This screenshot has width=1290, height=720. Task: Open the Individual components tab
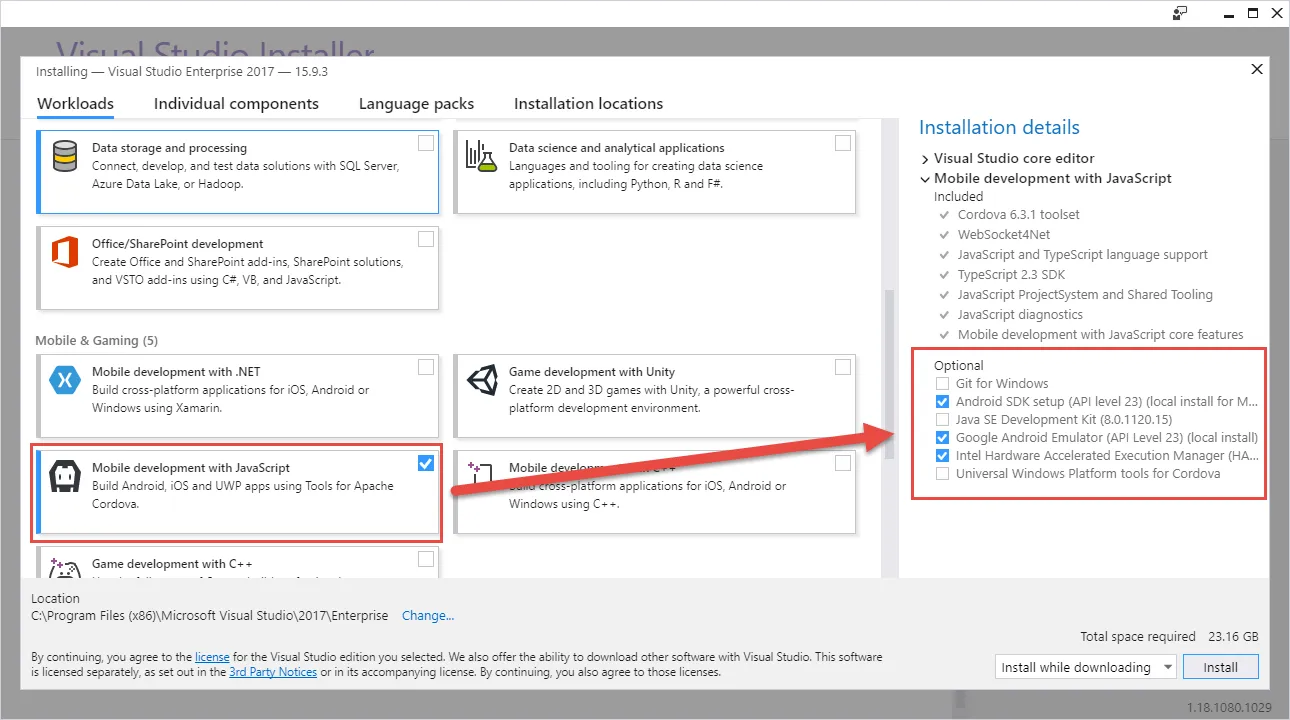click(236, 104)
